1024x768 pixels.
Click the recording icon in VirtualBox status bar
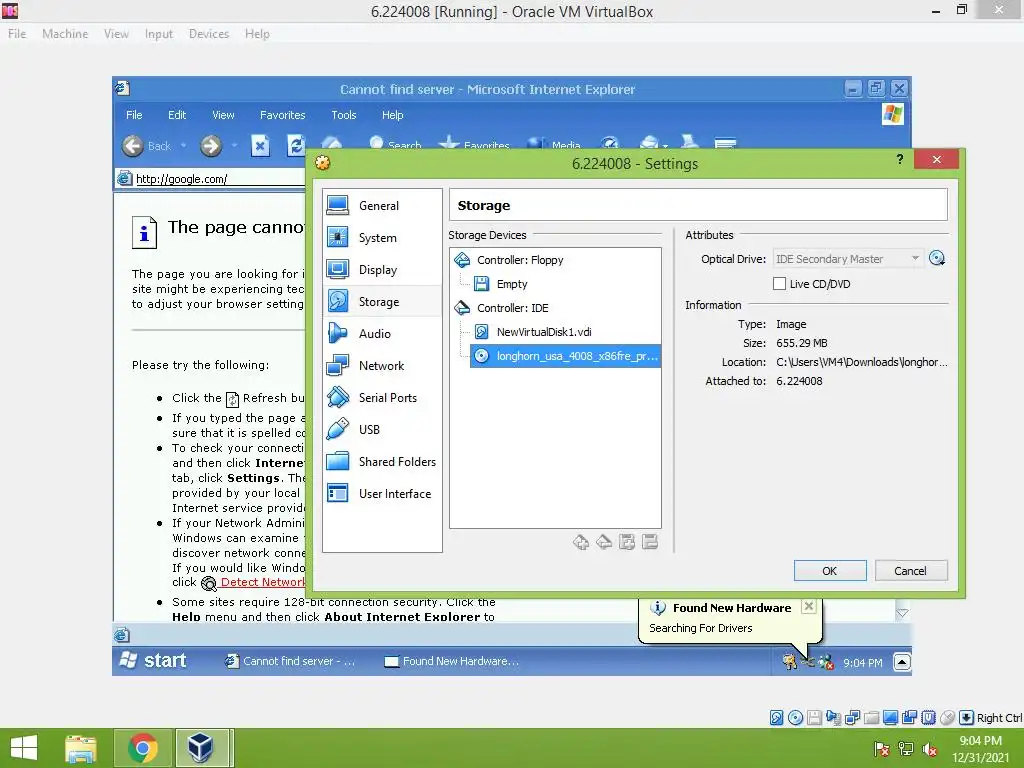point(909,718)
